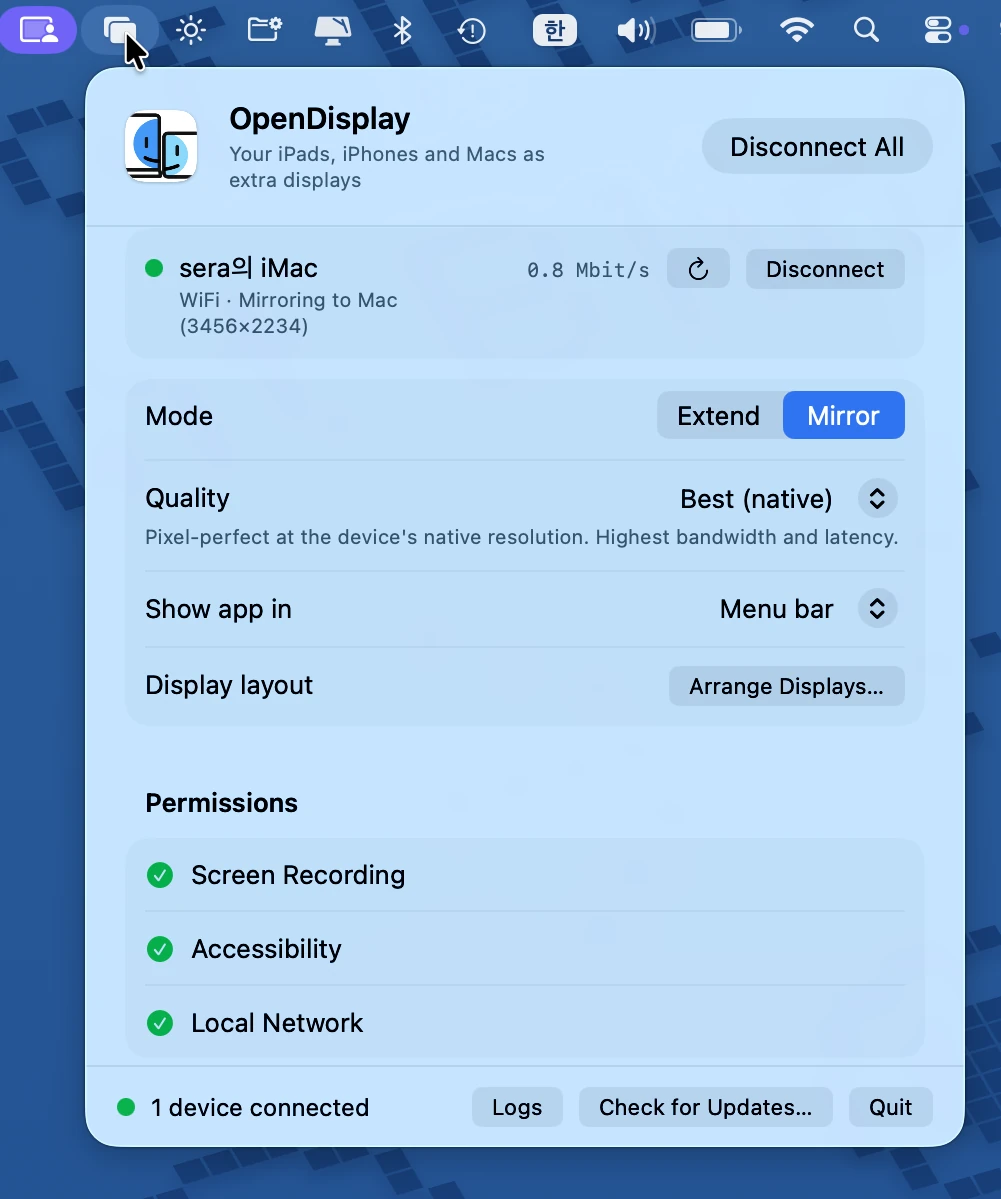
Task: Click the green dot beside 1 device connected
Action: tap(126, 1107)
